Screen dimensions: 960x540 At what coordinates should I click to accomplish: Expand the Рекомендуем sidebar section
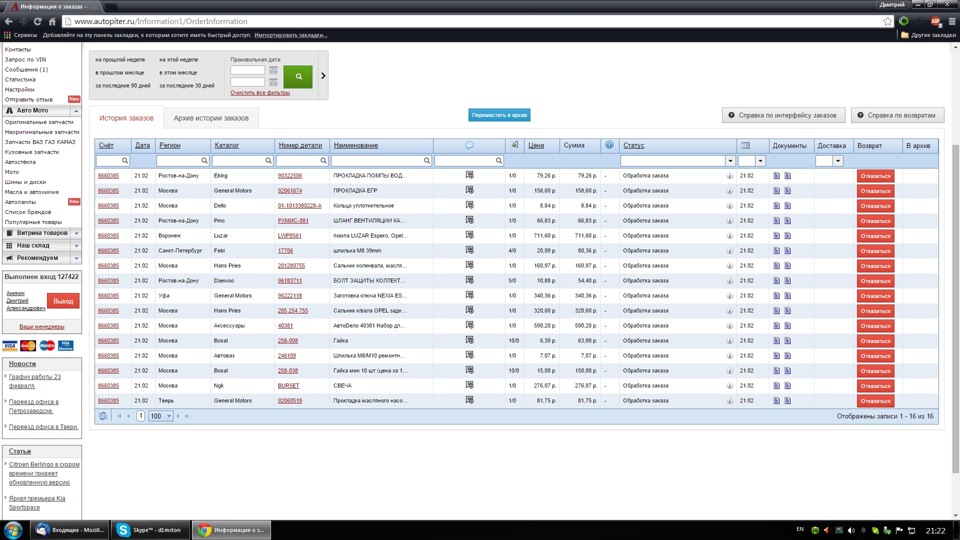point(76,258)
